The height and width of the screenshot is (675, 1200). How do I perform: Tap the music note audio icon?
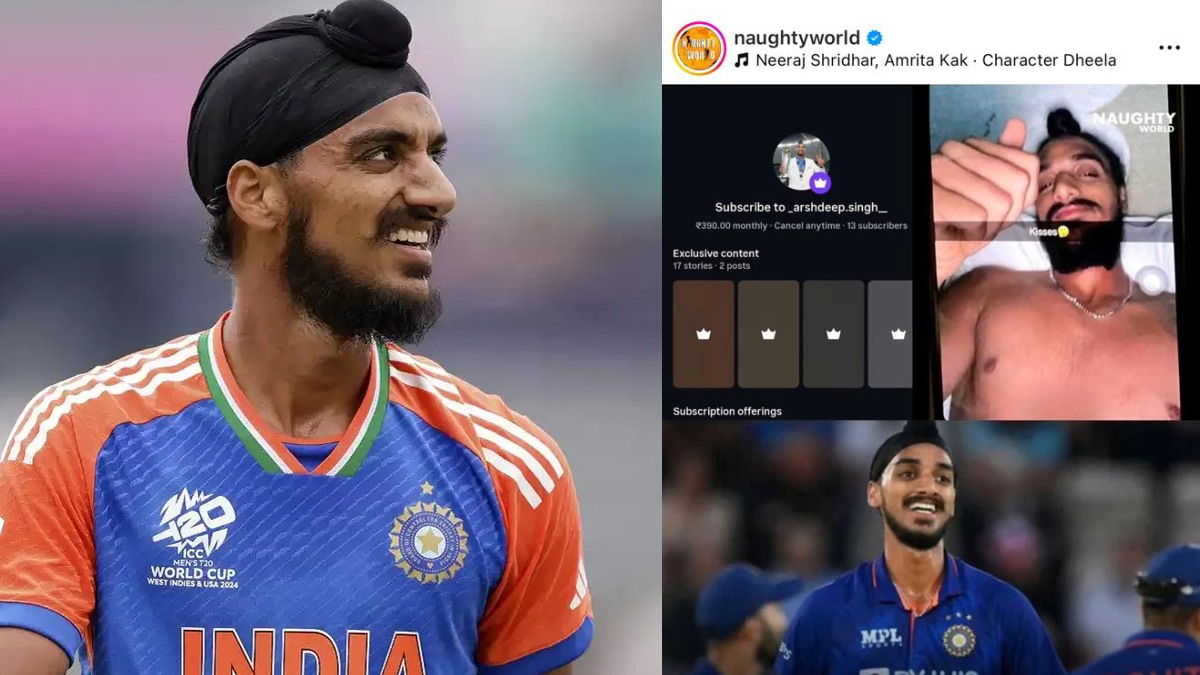coord(741,60)
